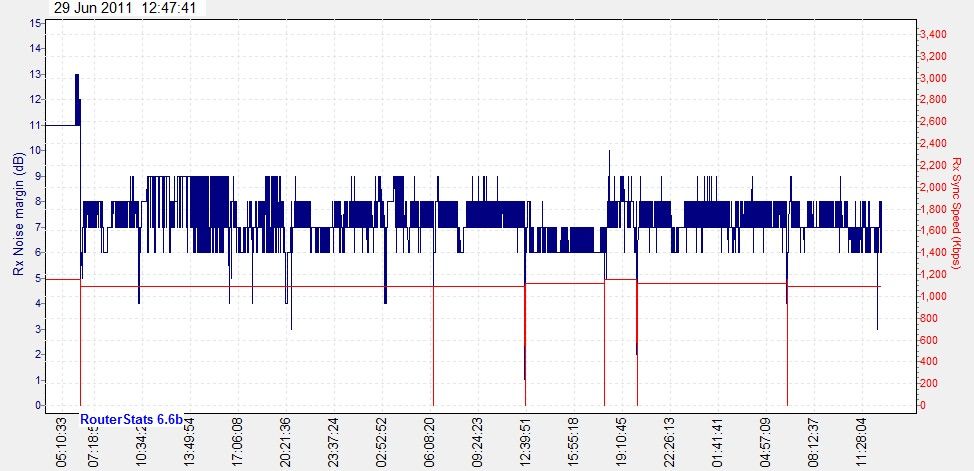Select the 29 Jun 2011 date stamp

[x=93, y=8]
